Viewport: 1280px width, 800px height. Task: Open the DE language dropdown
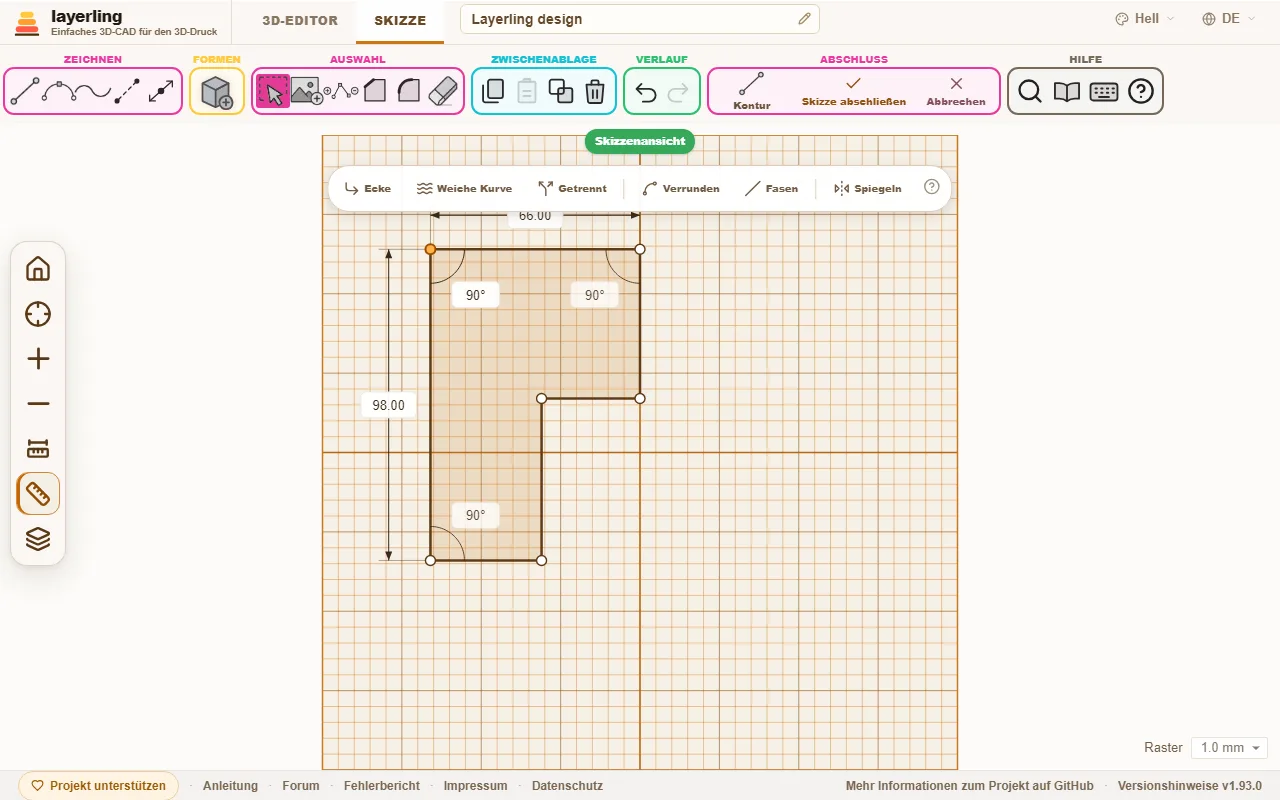1229,19
